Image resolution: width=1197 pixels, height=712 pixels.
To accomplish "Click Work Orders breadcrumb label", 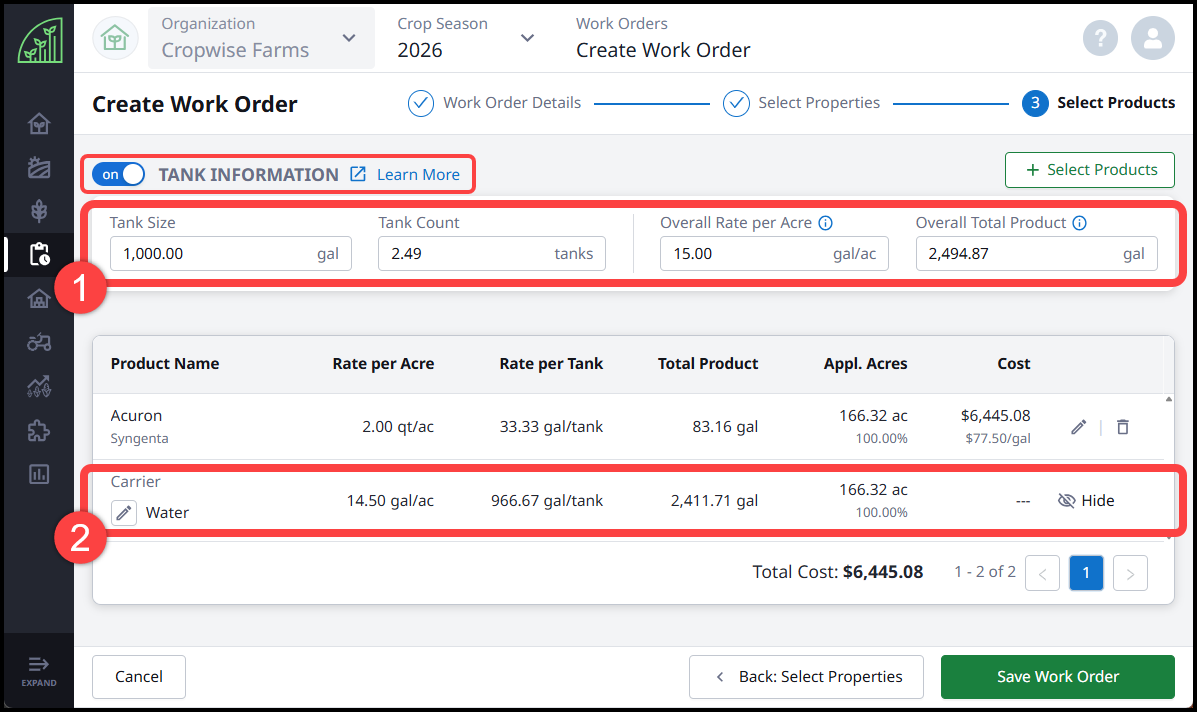I will 621,24.
